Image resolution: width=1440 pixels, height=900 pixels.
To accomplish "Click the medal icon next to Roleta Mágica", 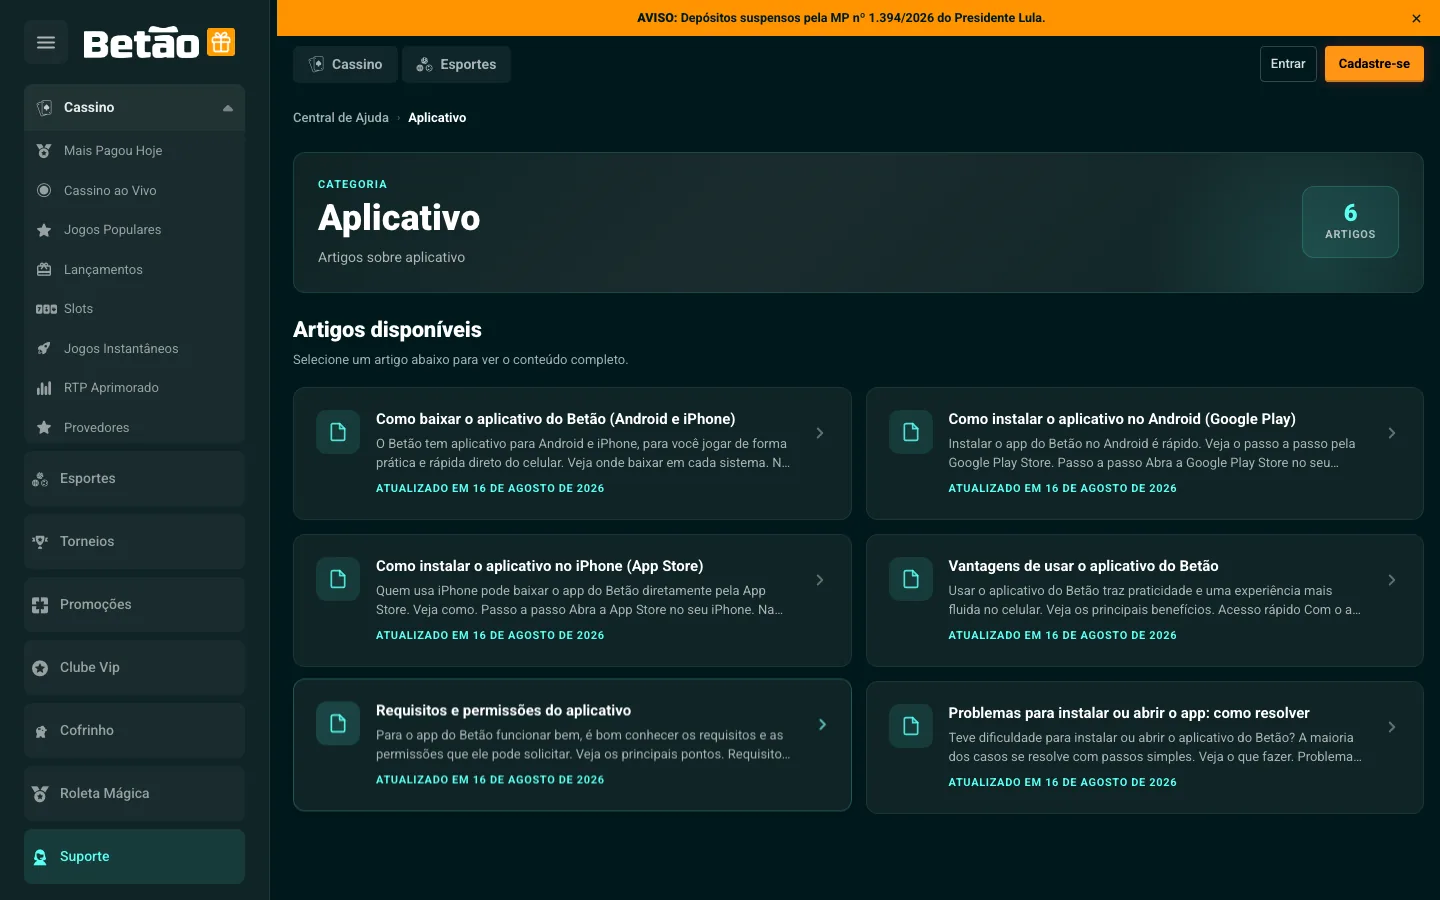I will pos(40,794).
